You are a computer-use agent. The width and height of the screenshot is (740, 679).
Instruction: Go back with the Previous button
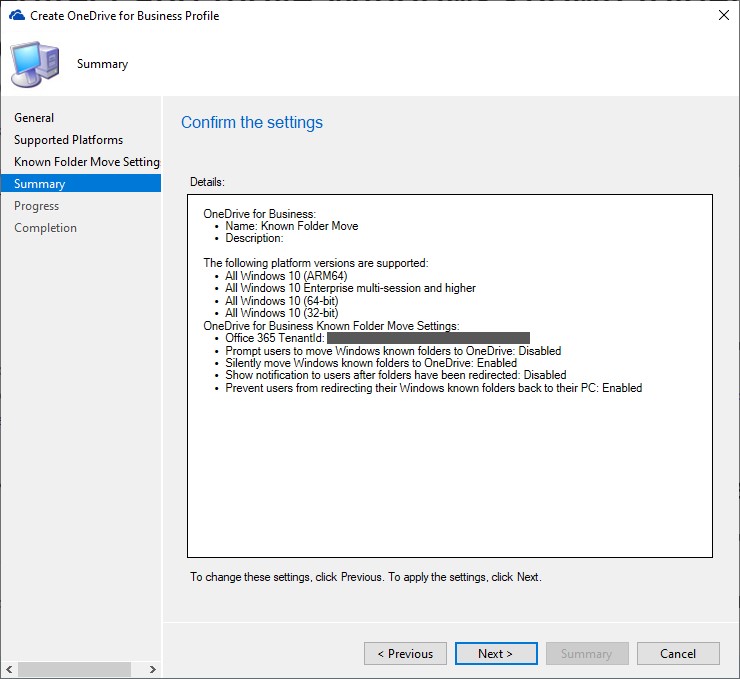pos(405,654)
